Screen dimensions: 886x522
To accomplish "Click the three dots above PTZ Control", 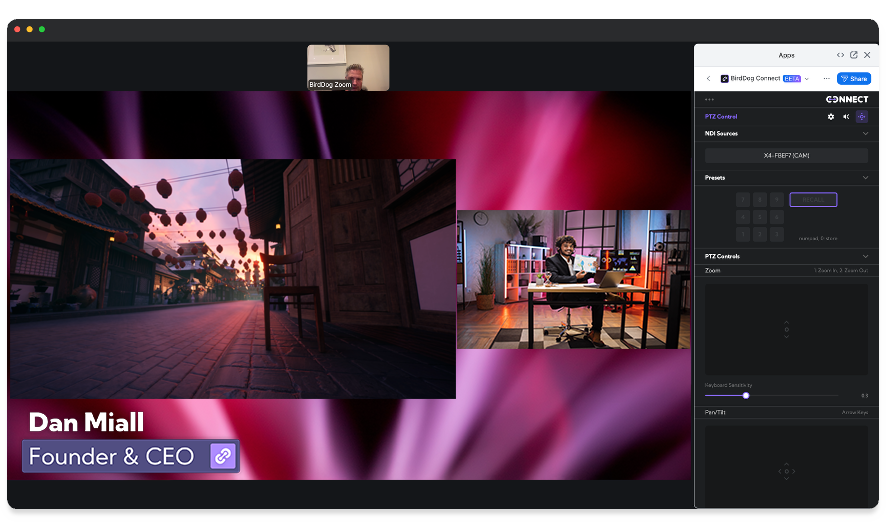I will 709,99.
